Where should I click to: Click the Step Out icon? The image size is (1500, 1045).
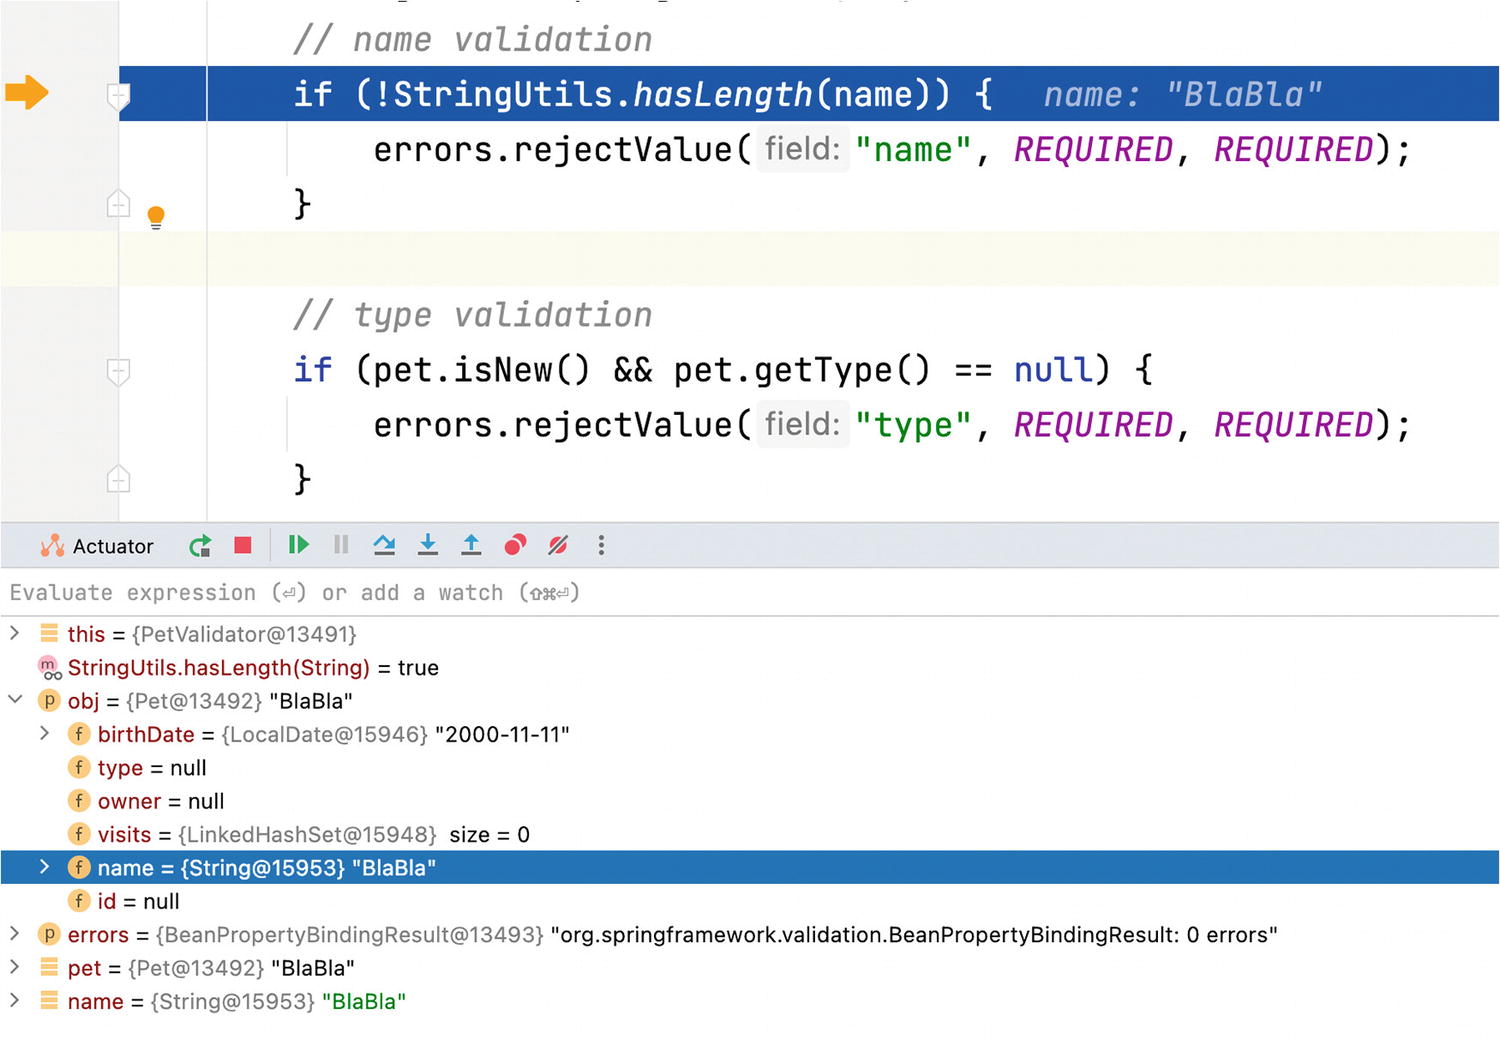(x=471, y=545)
